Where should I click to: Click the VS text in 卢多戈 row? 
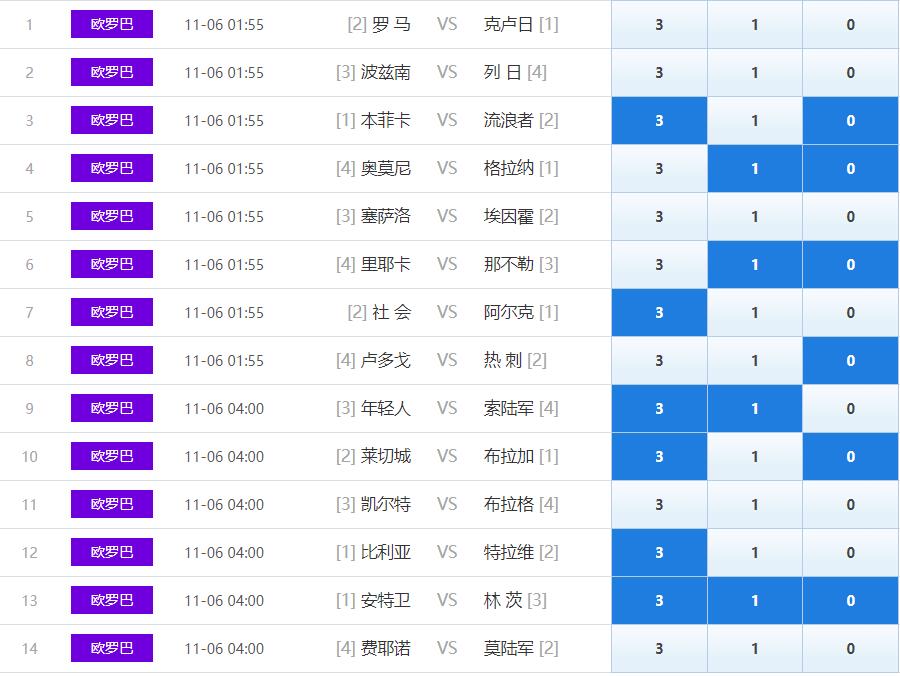447,360
